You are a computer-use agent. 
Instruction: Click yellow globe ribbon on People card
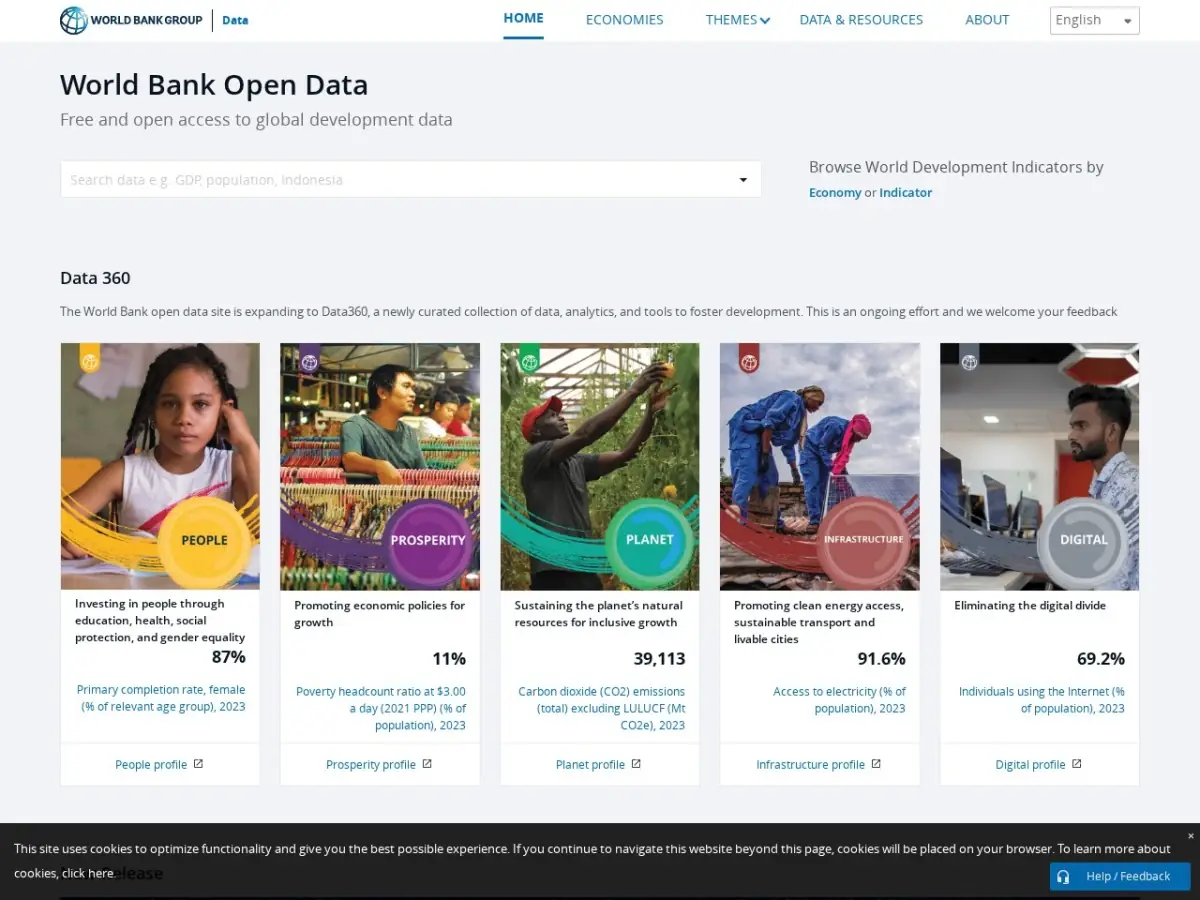click(x=90, y=359)
